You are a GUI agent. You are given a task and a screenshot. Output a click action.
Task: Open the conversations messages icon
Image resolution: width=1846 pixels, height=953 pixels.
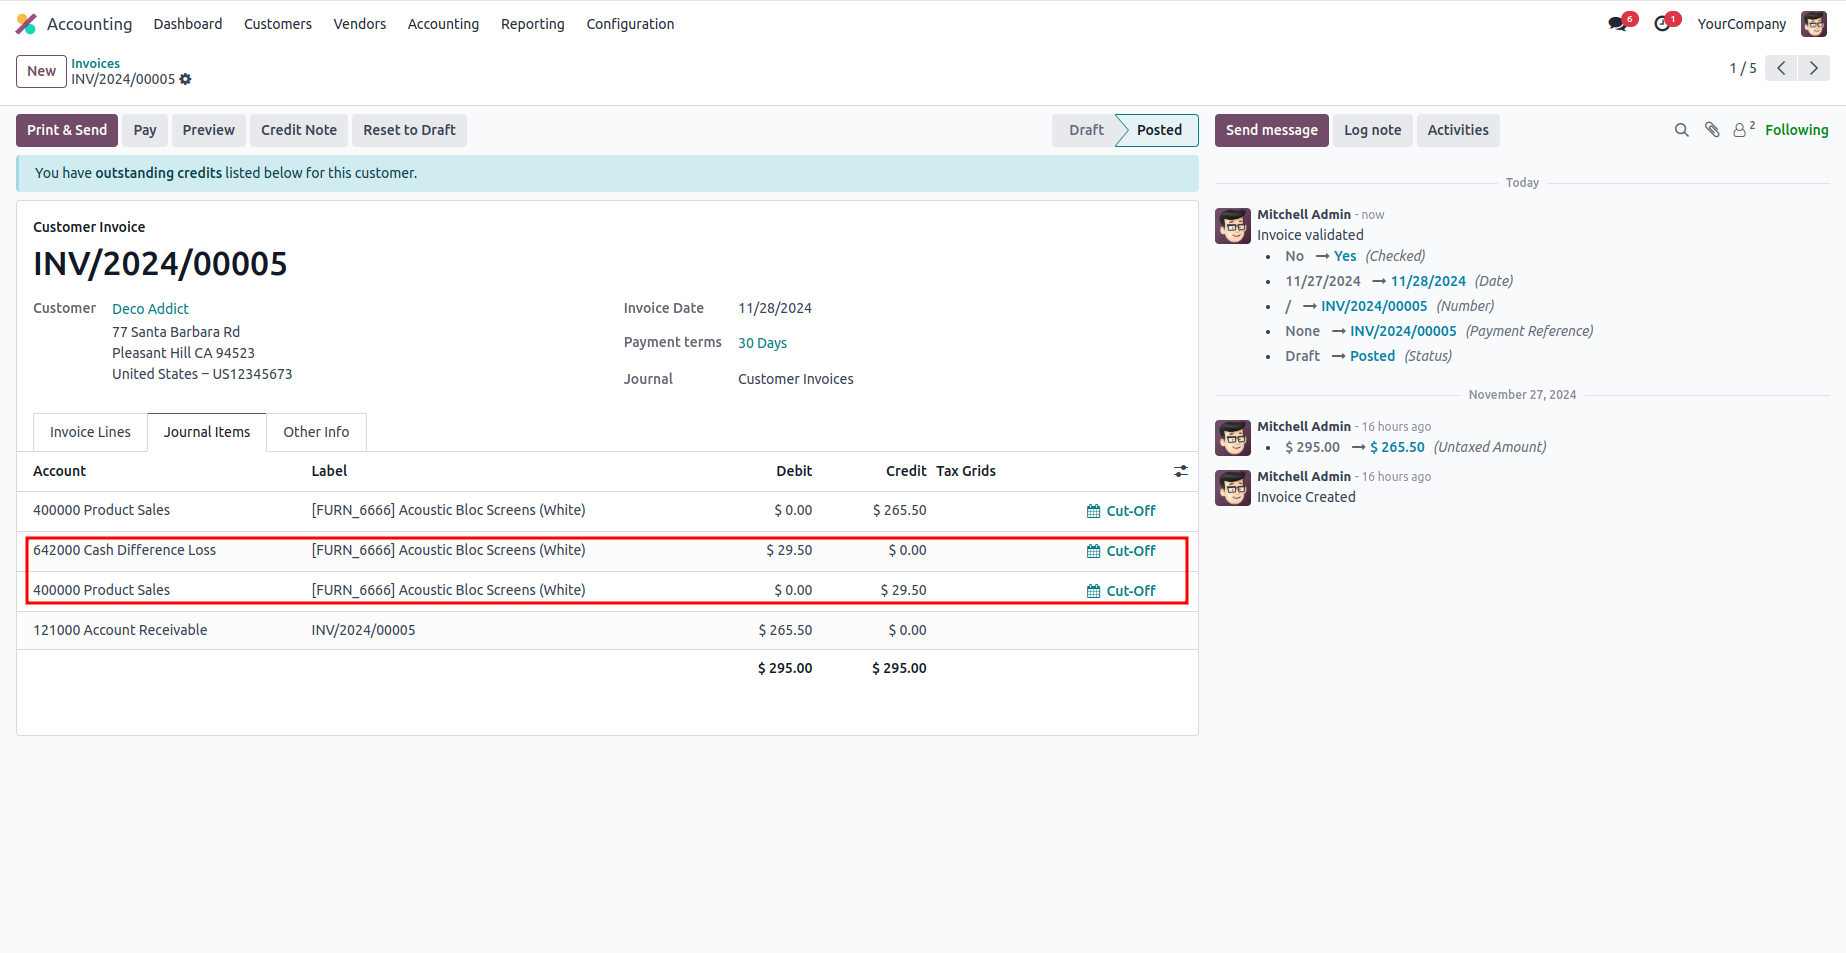[1617, 24]
